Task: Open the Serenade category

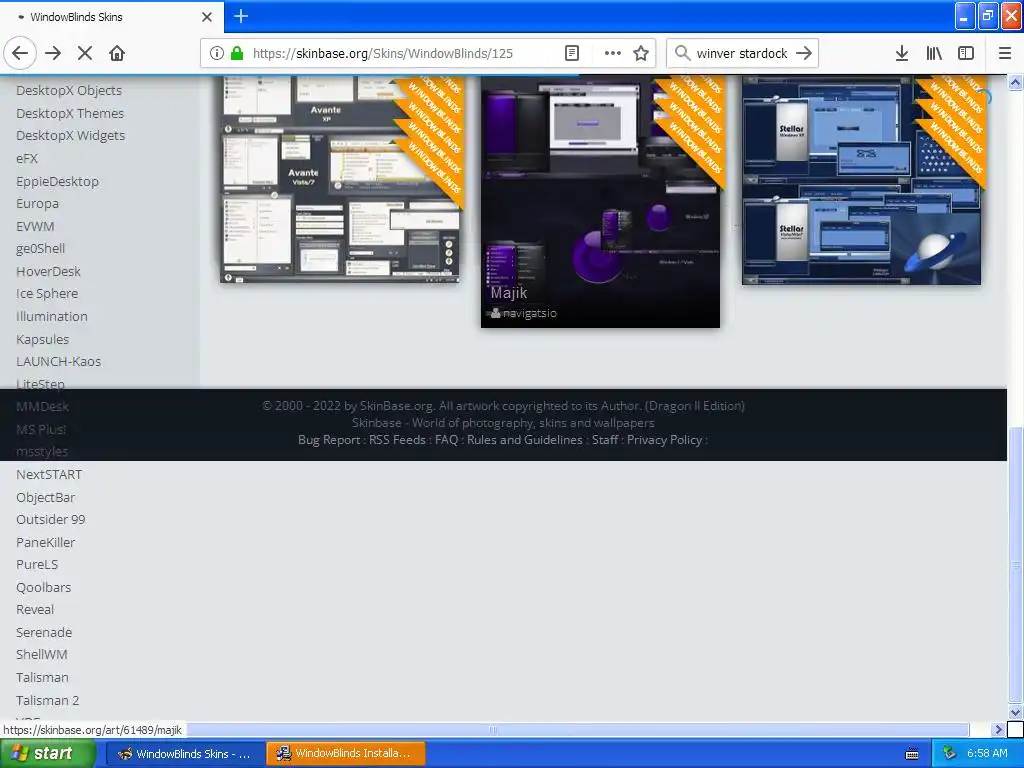Action: [44, 633]
